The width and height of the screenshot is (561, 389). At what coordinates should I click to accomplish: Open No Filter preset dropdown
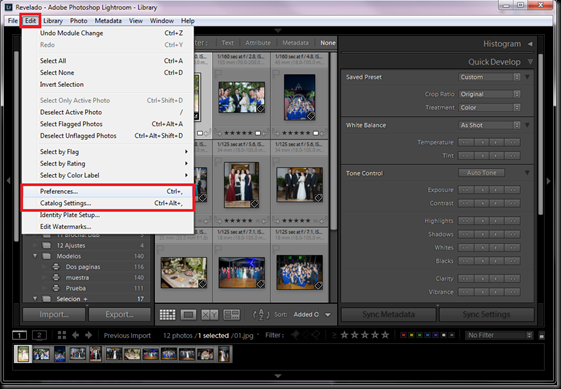499,335
